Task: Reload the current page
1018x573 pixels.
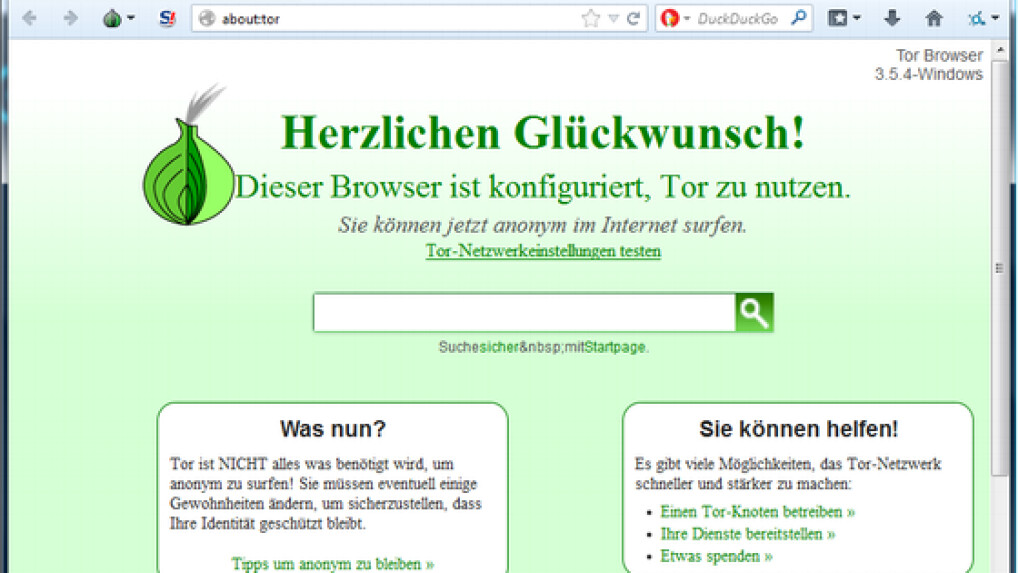Action: pos(633,18)
